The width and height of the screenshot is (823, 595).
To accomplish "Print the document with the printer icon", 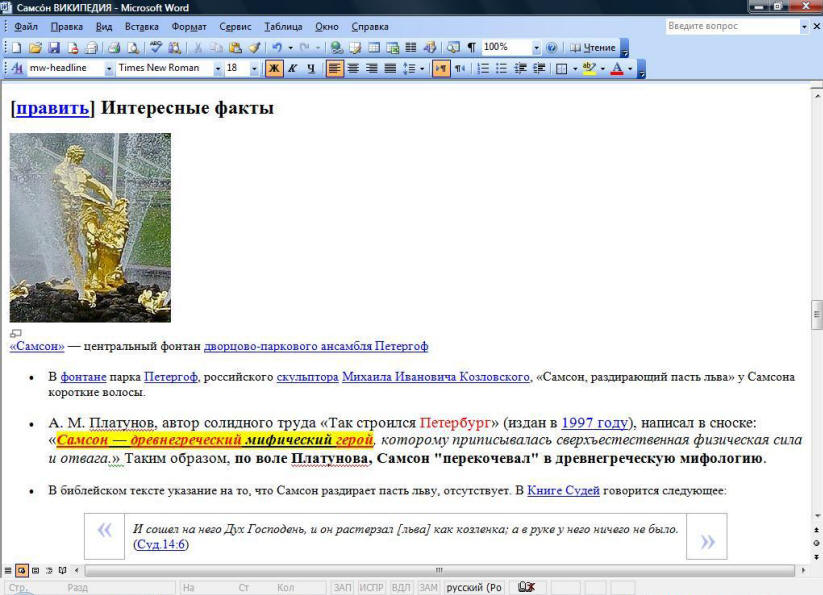I will [114, 48].
